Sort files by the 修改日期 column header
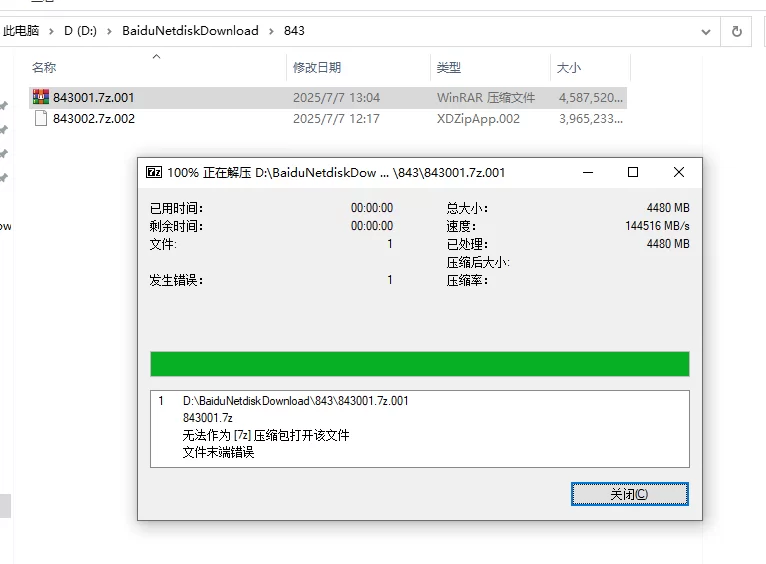The height and width of the screenshot is (564, 766). click(317, 67)
